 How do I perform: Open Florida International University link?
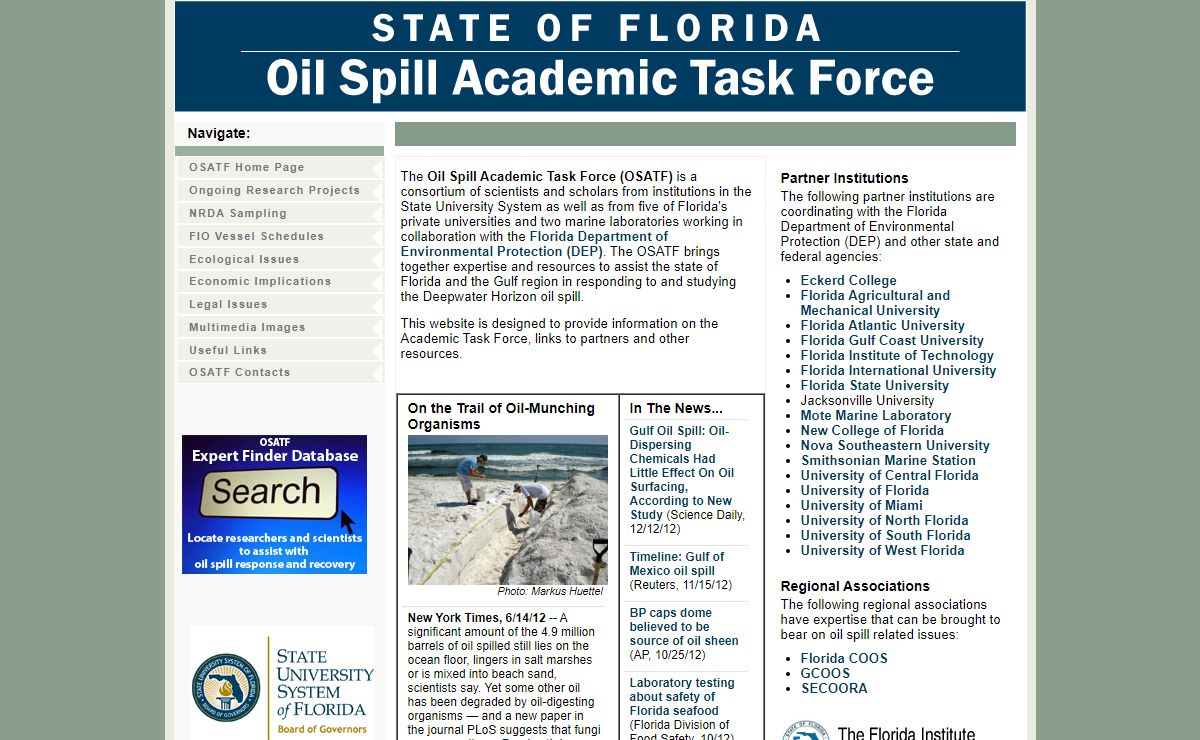tap(899, 371)
